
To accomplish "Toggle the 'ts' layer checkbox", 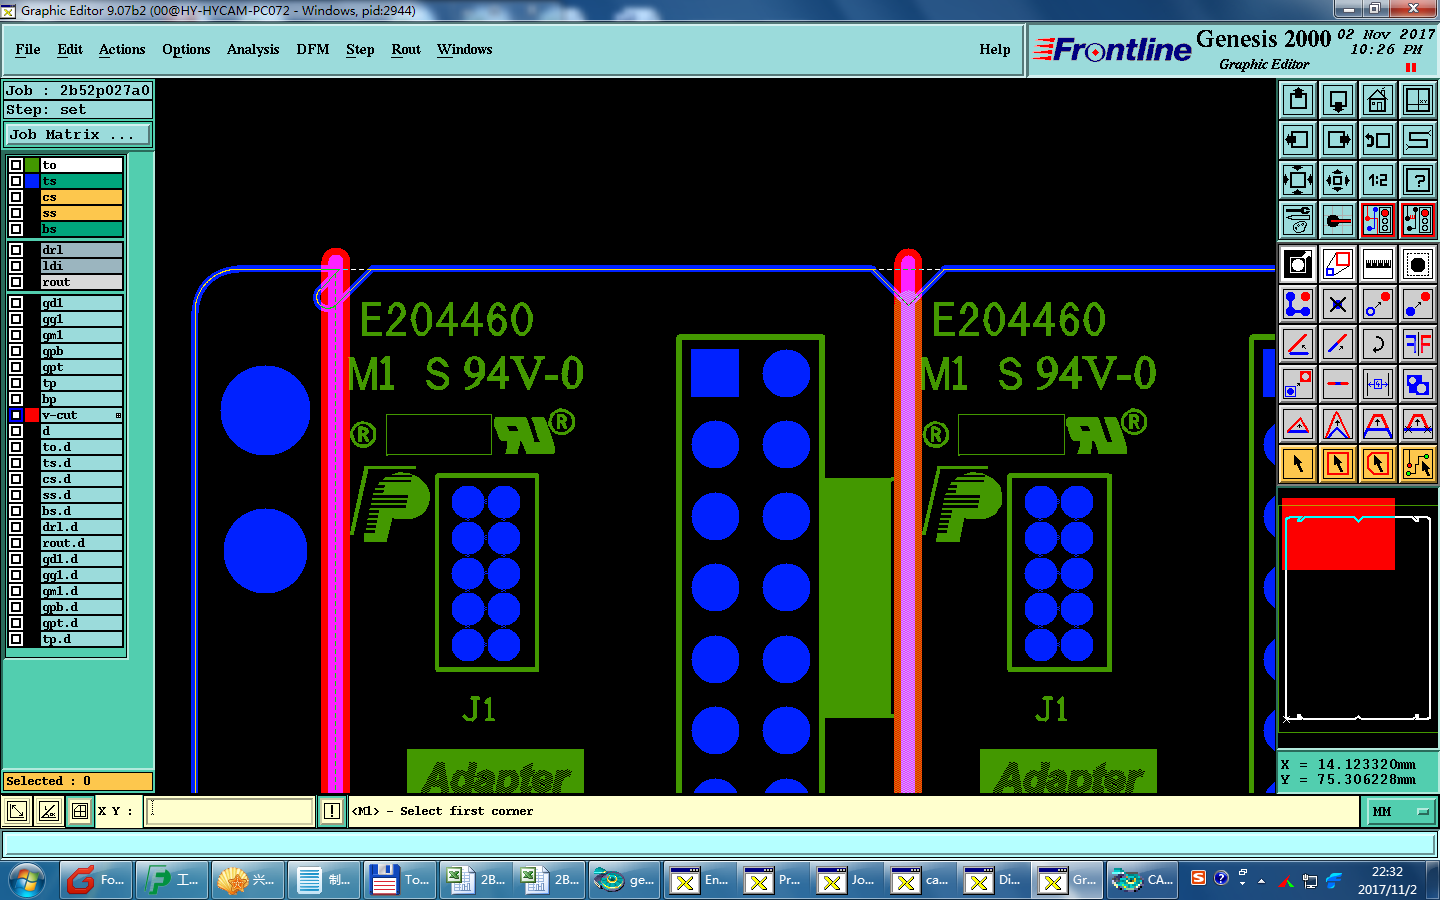I will click(16, 181).
